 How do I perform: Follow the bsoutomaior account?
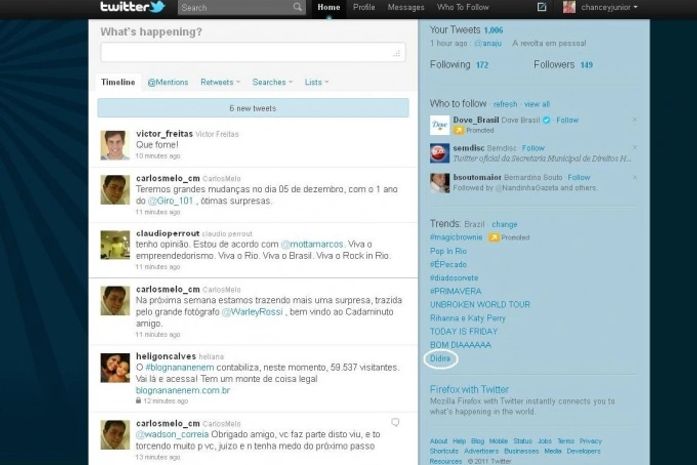pyautogui.click(x=579, y=177)
